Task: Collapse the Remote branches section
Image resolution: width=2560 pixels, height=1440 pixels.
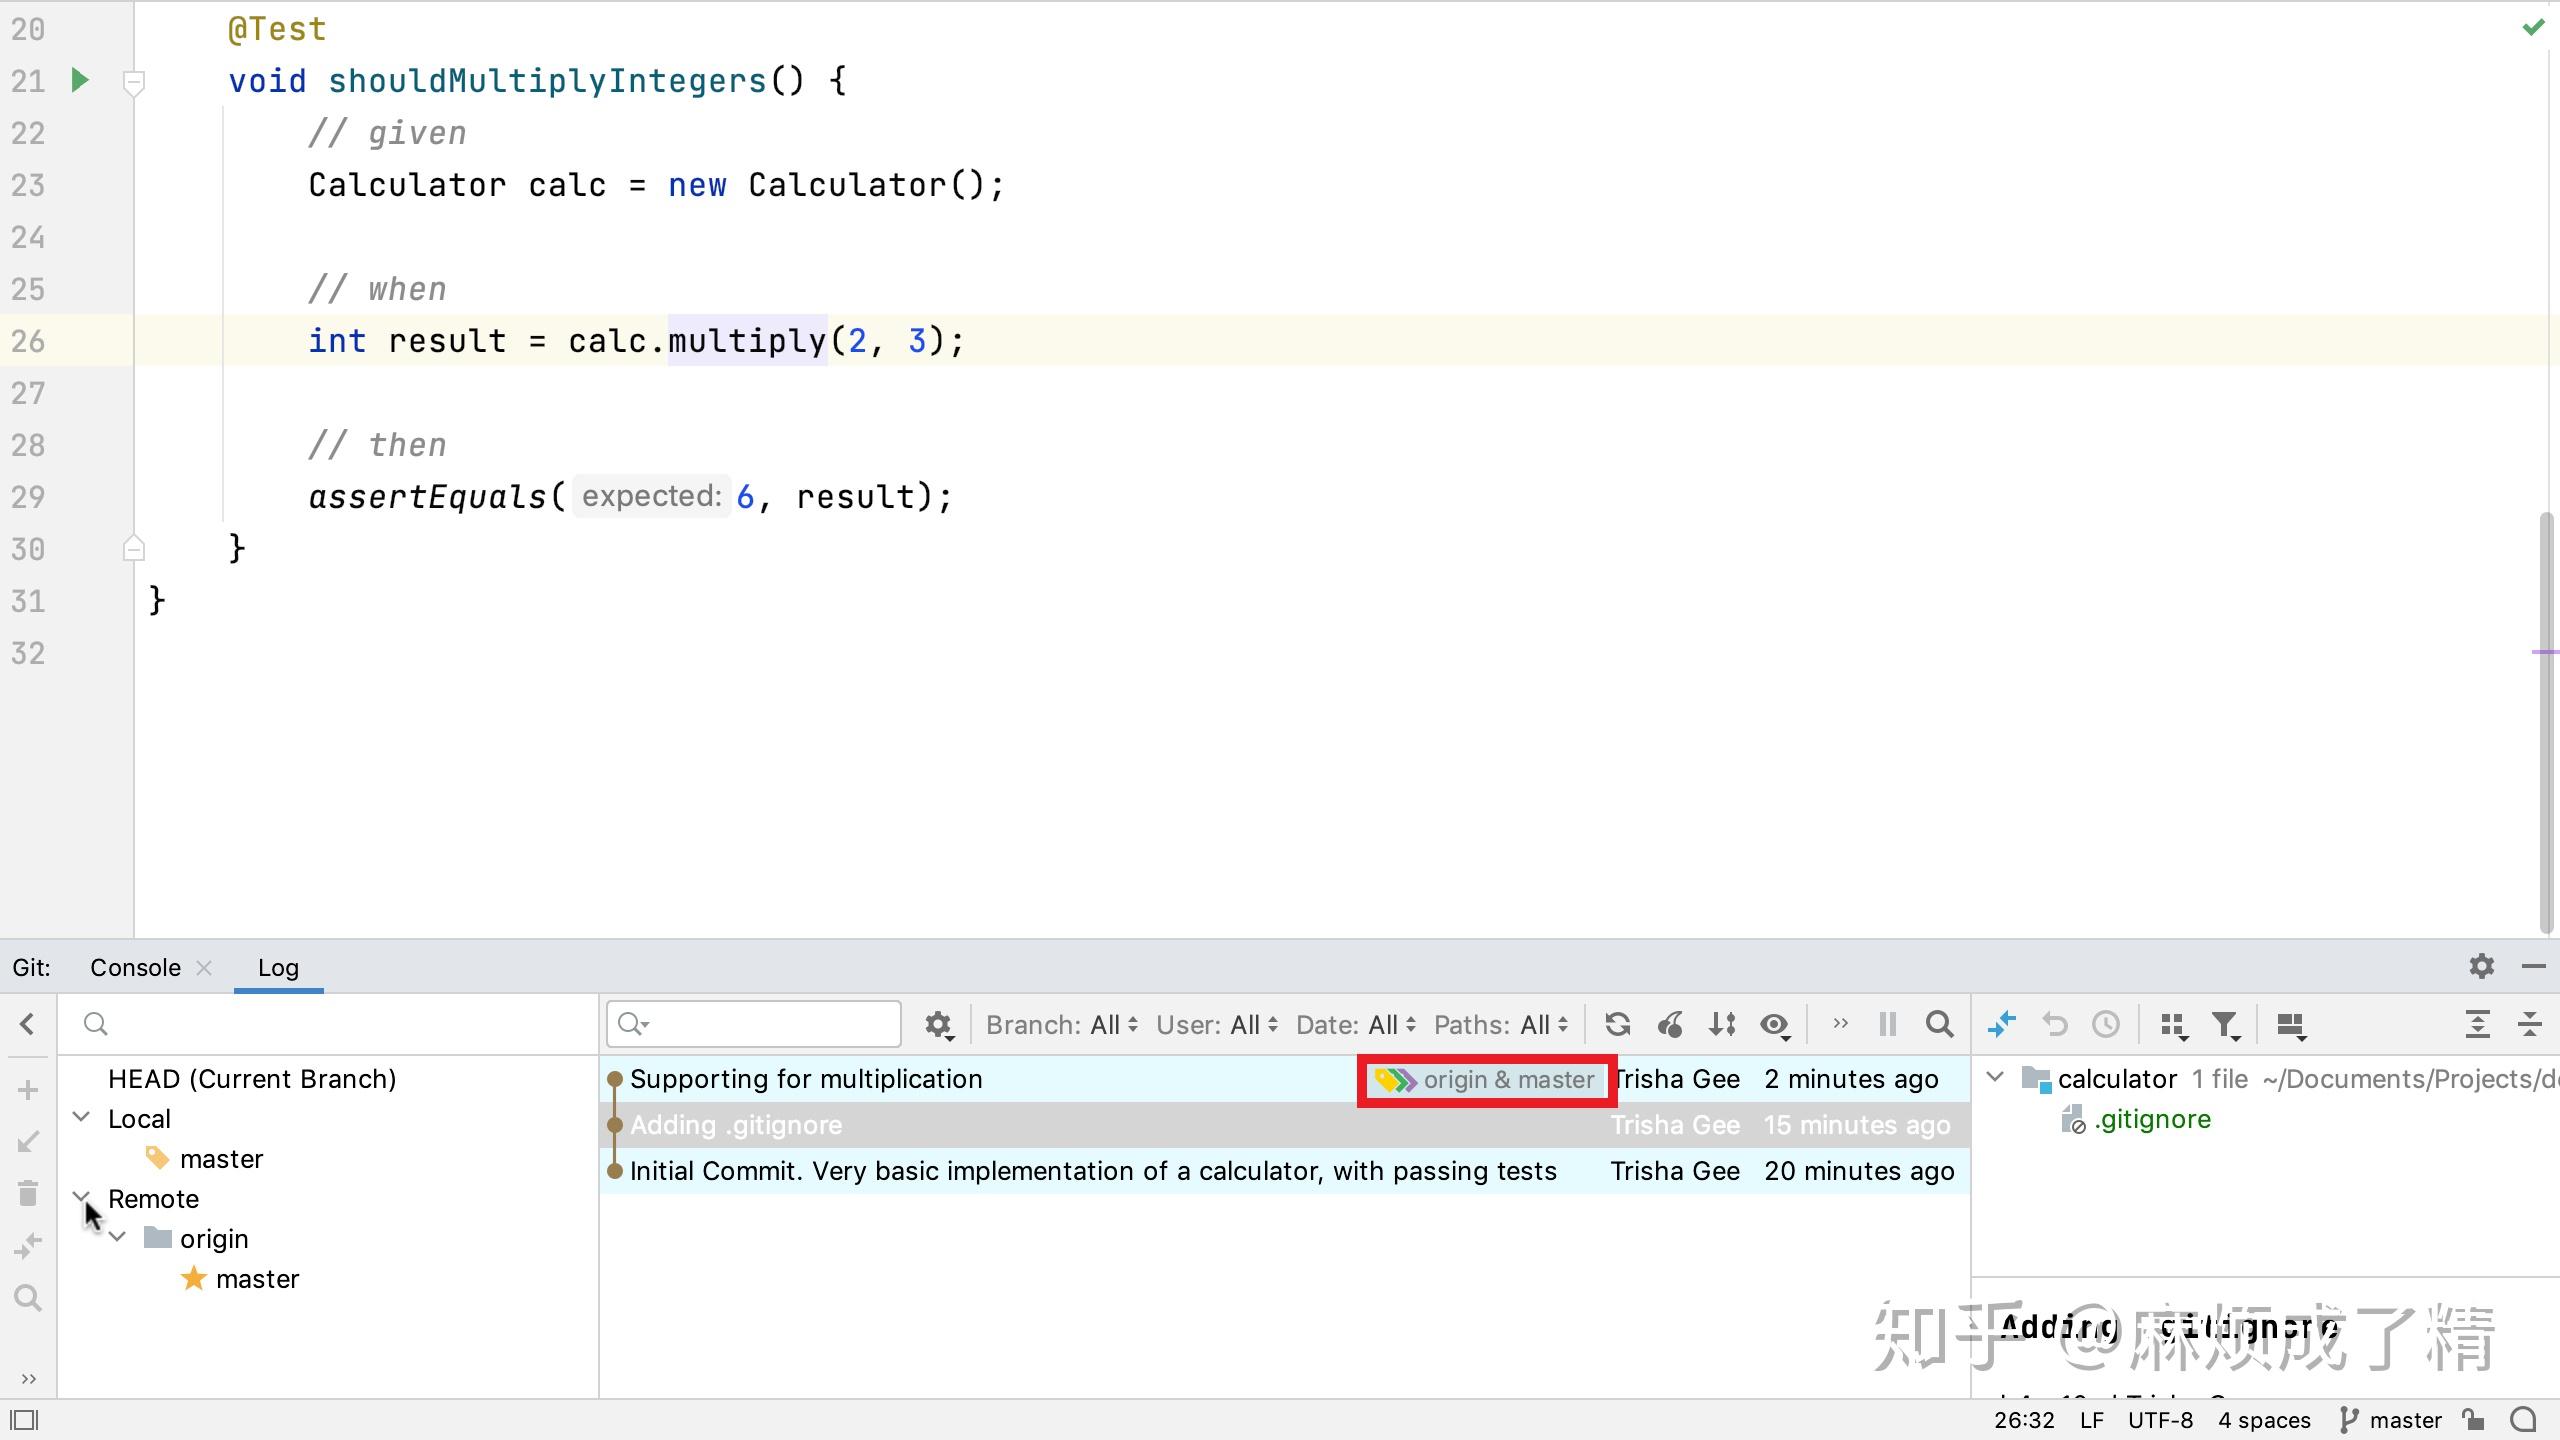Action: click(x=81, y=1198)
